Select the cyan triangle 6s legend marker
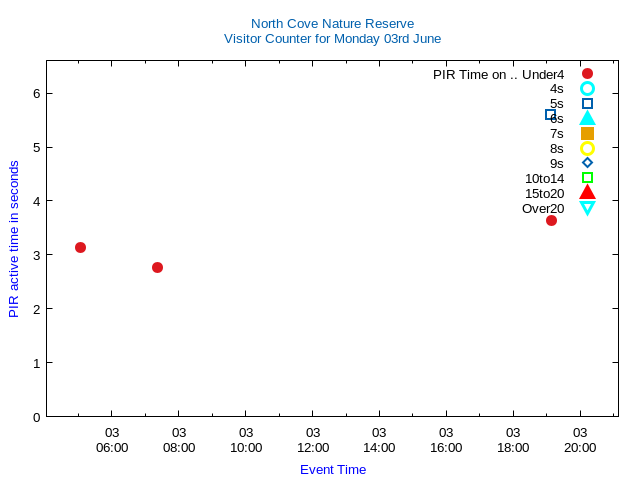640x480 pixels. (587, 118)
